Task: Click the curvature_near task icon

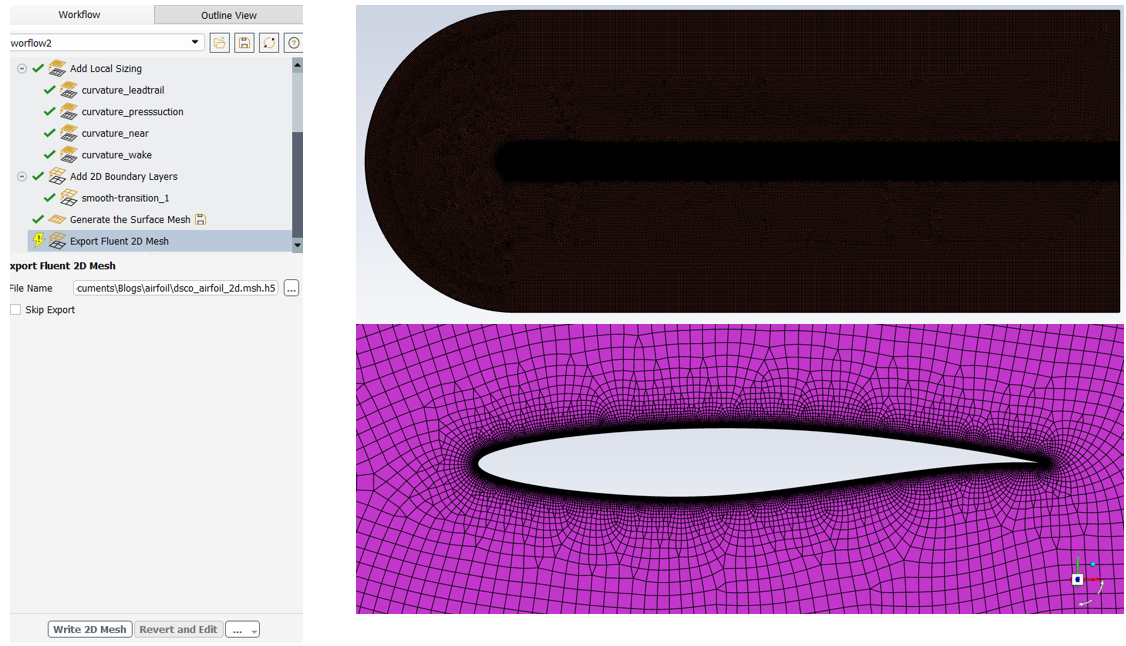Action: tap(69, 133)
